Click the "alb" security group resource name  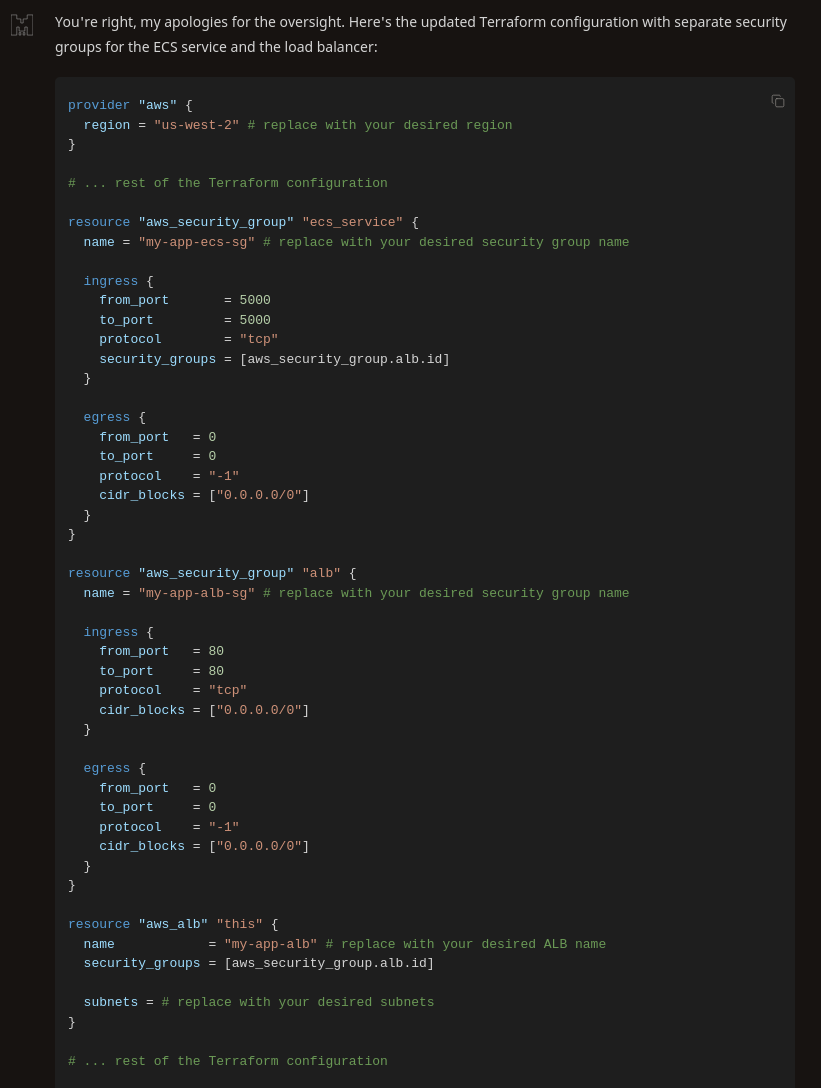(x=321, y=573)
